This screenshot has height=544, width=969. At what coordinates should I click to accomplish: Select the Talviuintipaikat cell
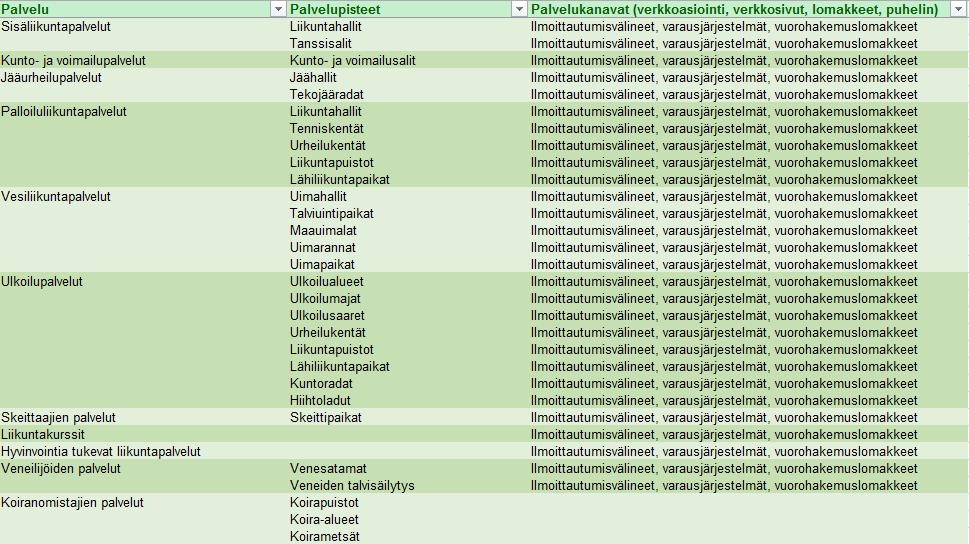click(x=408, y=213)
